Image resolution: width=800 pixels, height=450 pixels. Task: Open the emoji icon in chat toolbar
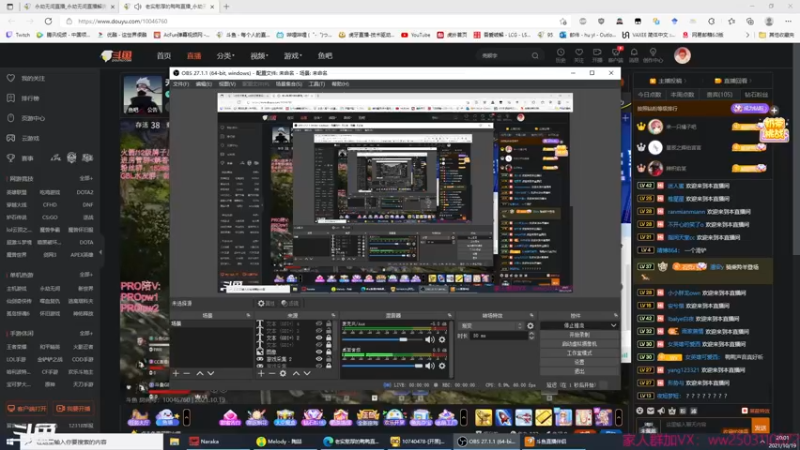pos(640,411)
